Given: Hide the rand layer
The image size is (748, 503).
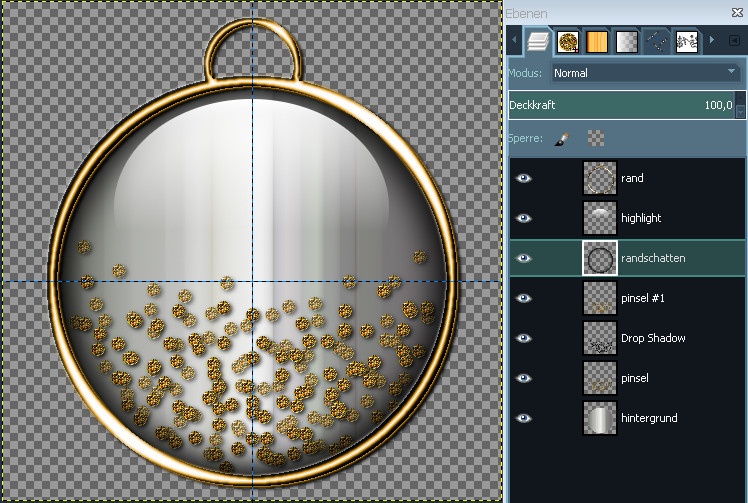Looking at the screenshot, I should pos(525,179).
